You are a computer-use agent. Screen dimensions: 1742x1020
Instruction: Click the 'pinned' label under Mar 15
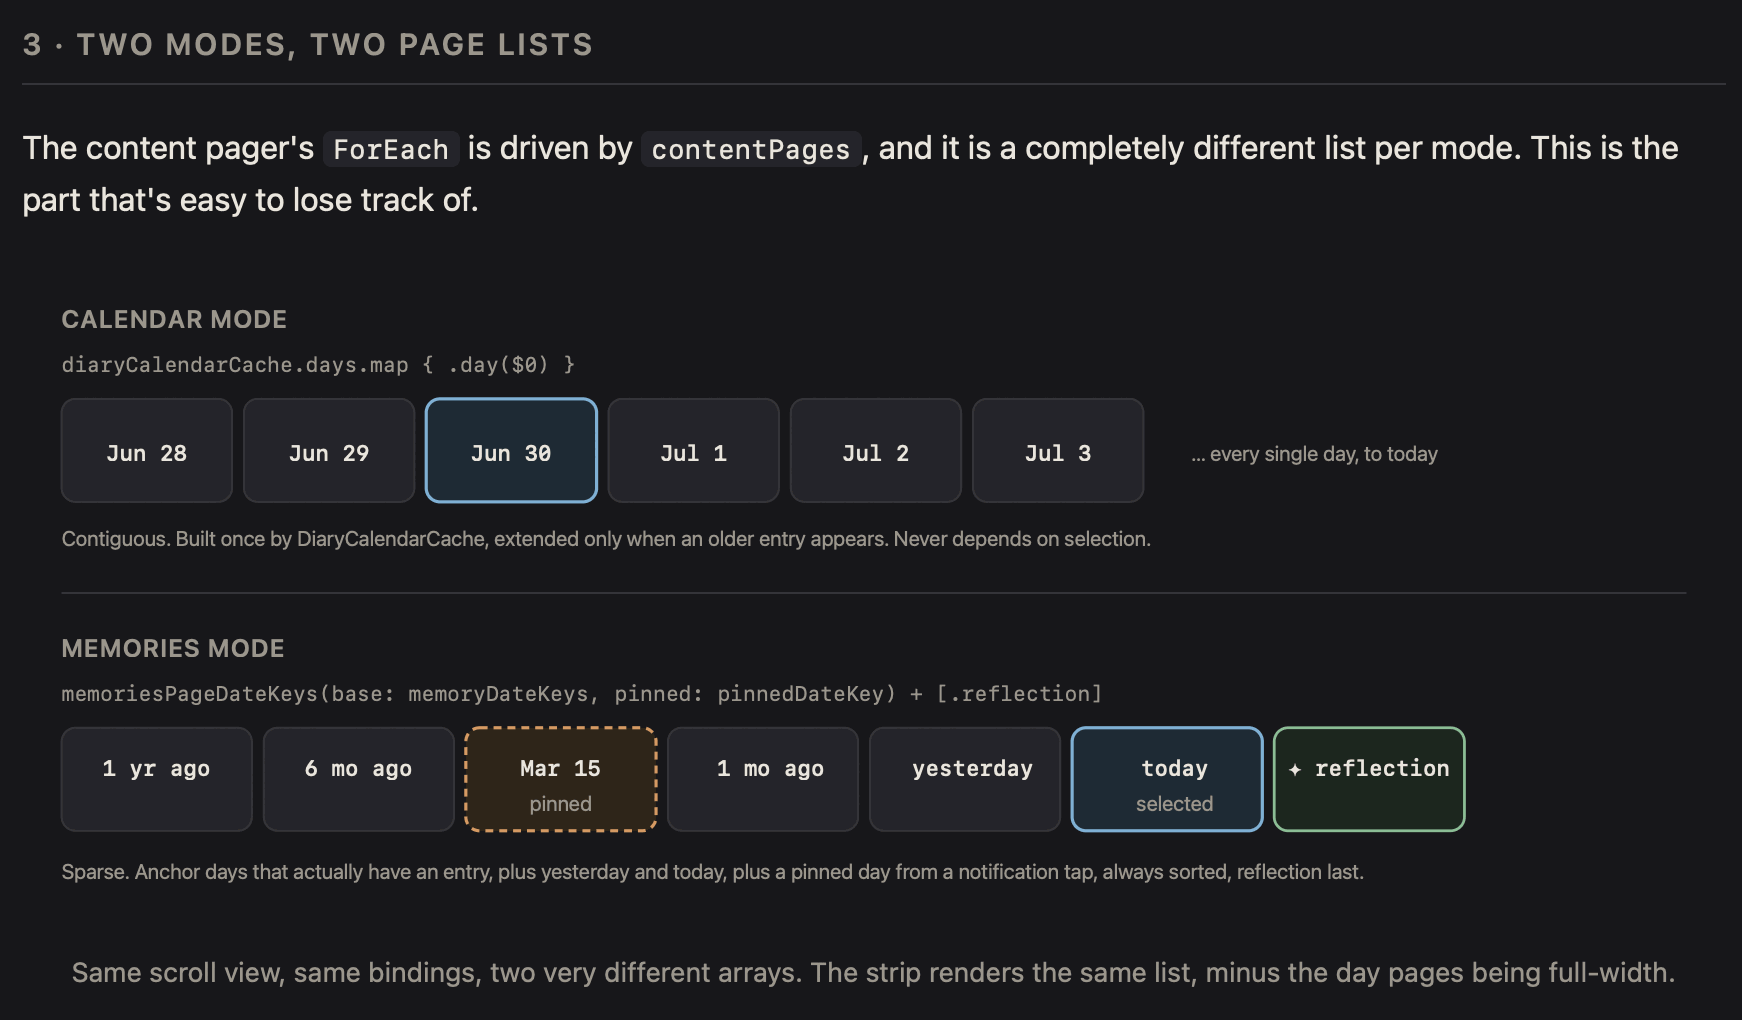point(561,804)
